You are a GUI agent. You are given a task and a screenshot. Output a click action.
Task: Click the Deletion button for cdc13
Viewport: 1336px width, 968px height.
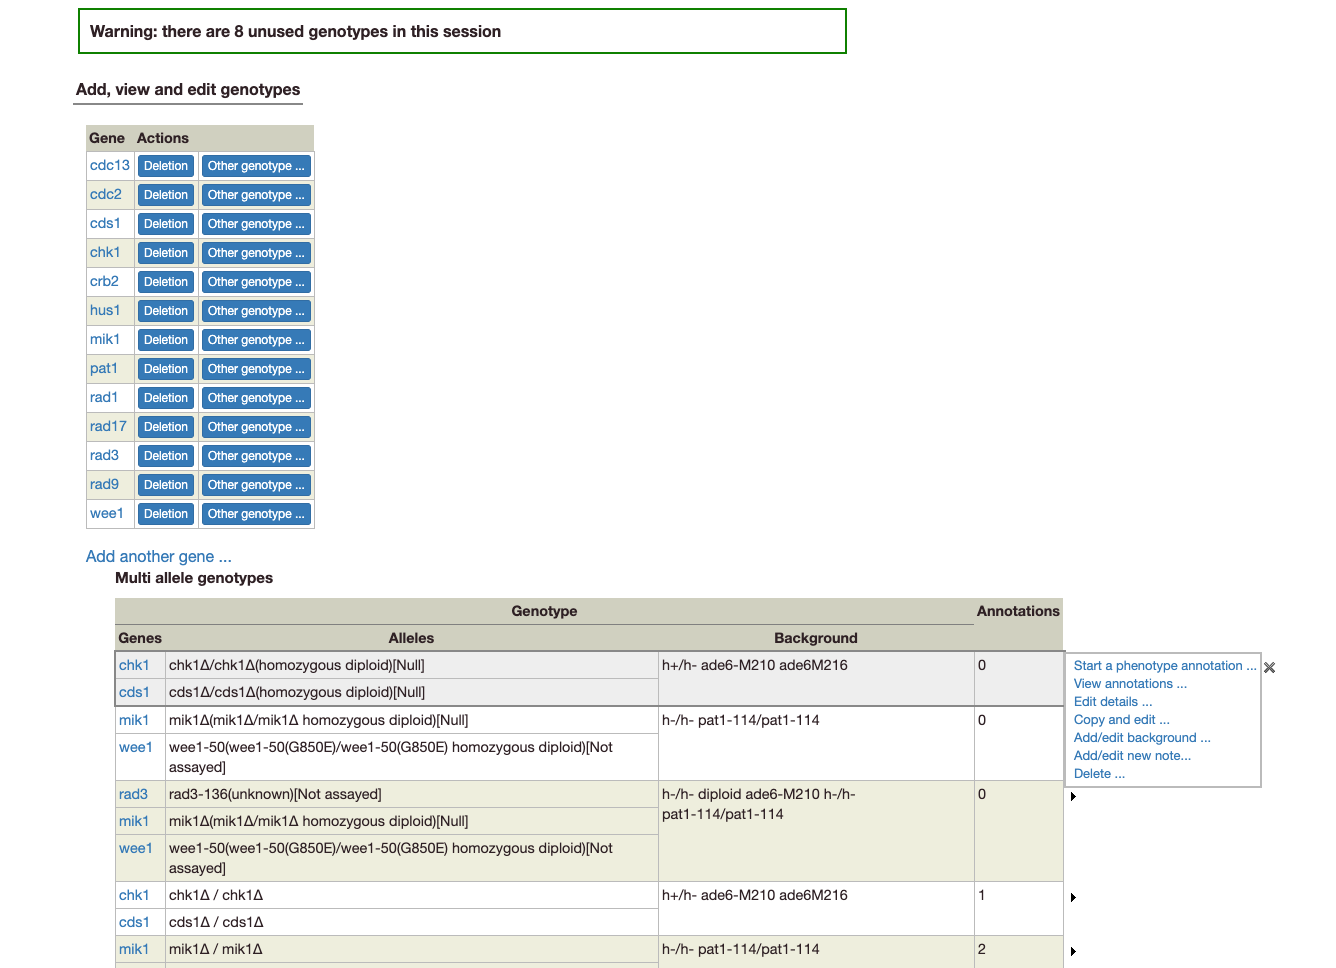pos(165,165)
